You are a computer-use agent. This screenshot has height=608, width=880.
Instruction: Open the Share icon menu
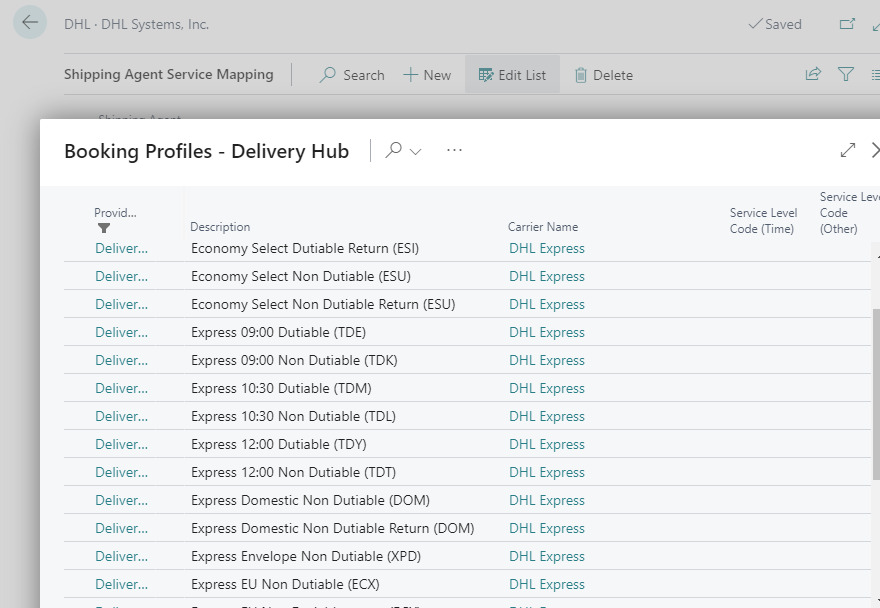[x=813, y=74]
